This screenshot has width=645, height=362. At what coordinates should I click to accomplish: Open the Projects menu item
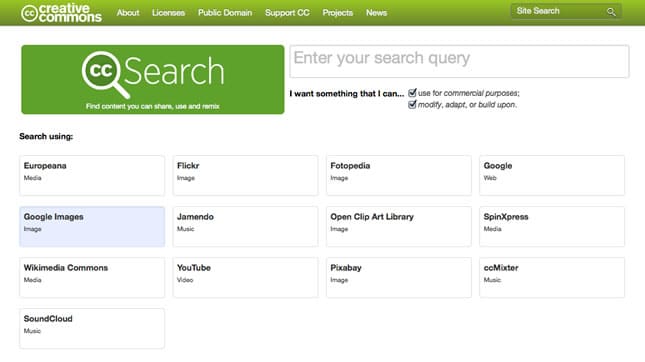[x=338, y=13]
